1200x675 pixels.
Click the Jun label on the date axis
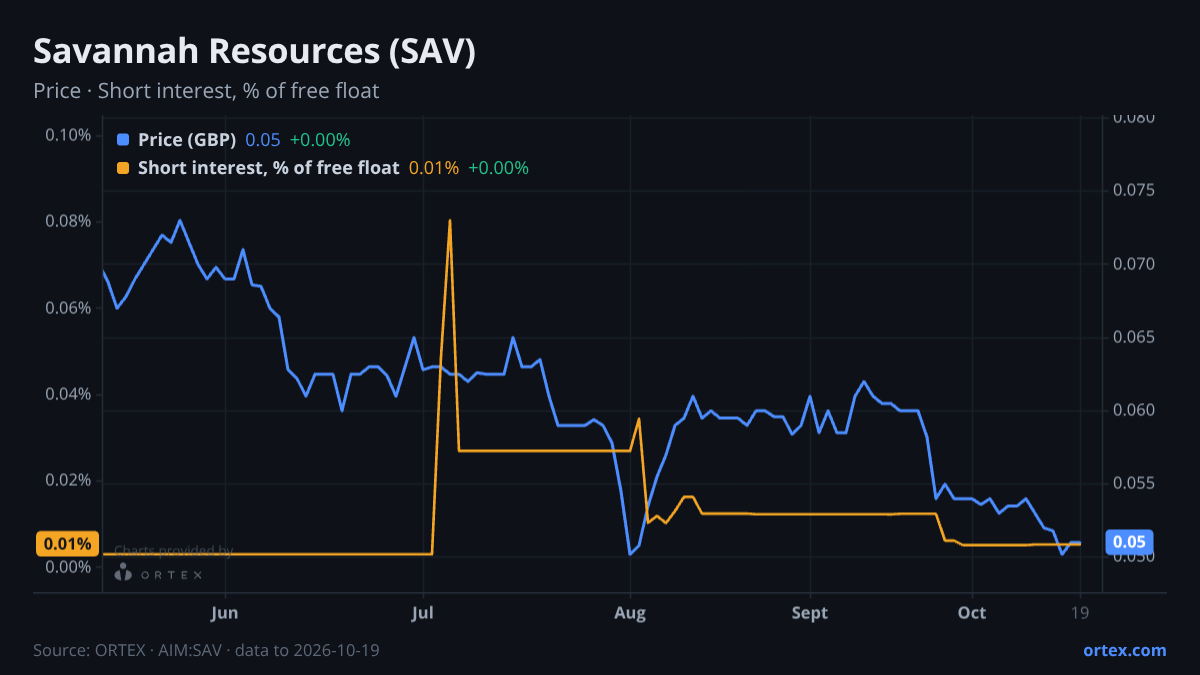[x=226, y=613]
